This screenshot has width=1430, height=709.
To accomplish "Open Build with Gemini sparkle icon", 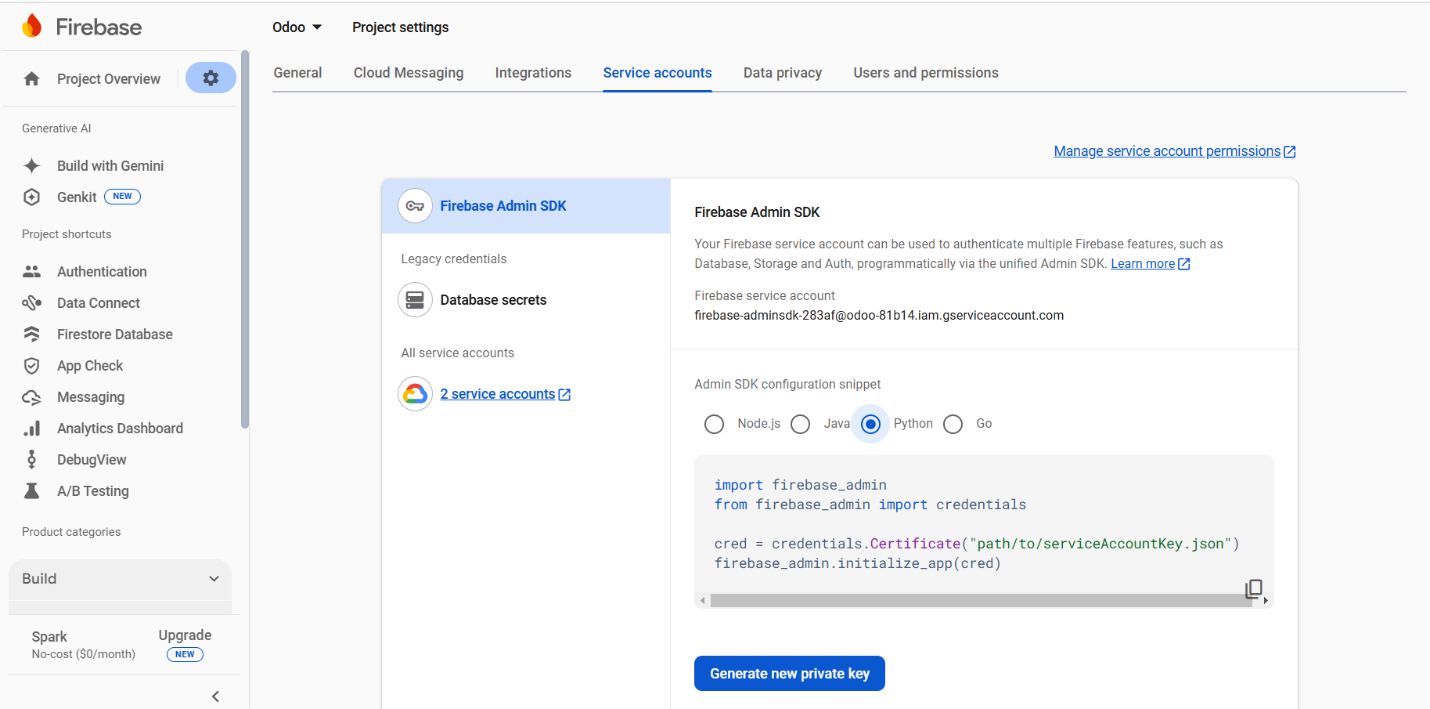I will (32, 166).
